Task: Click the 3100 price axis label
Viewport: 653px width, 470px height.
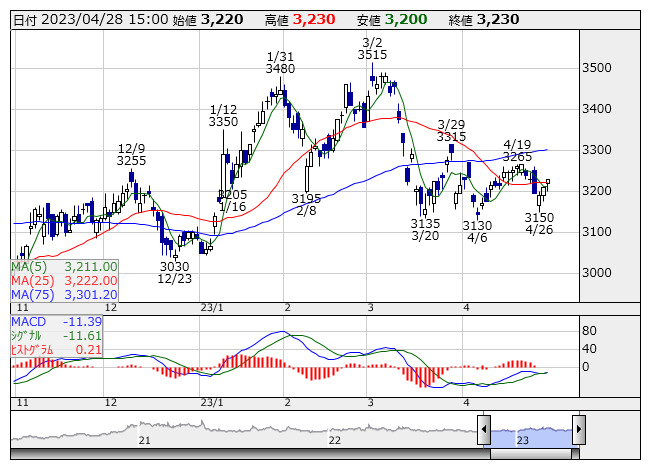Action: 597,232
